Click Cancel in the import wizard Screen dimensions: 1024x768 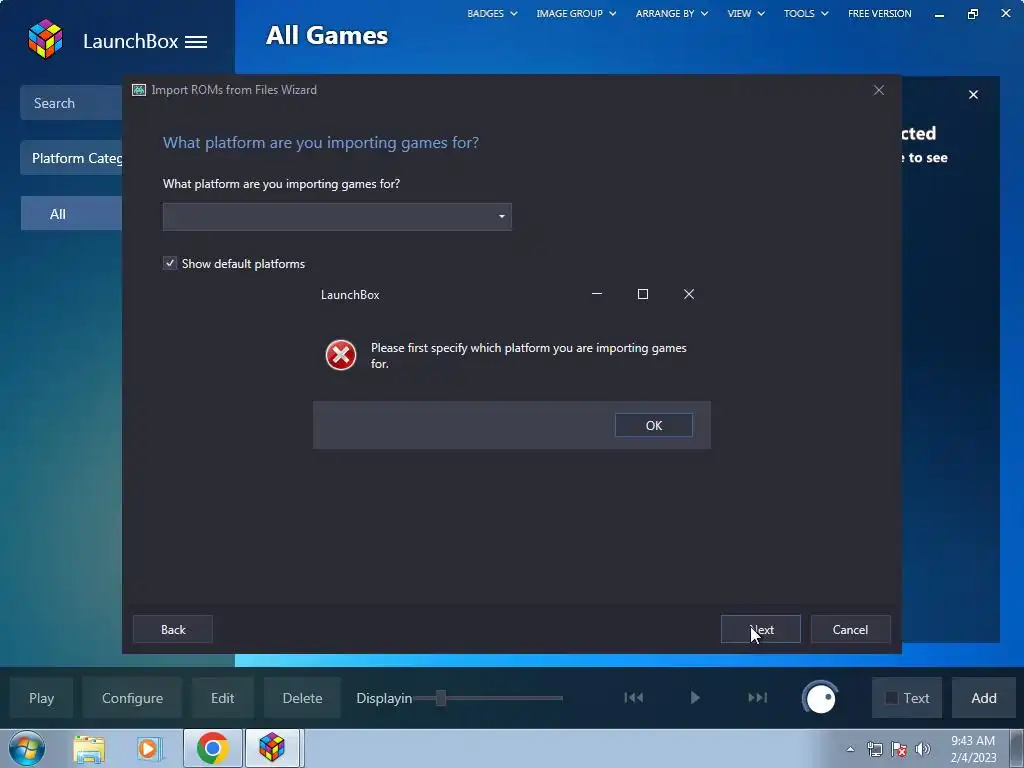click(850, 630)
